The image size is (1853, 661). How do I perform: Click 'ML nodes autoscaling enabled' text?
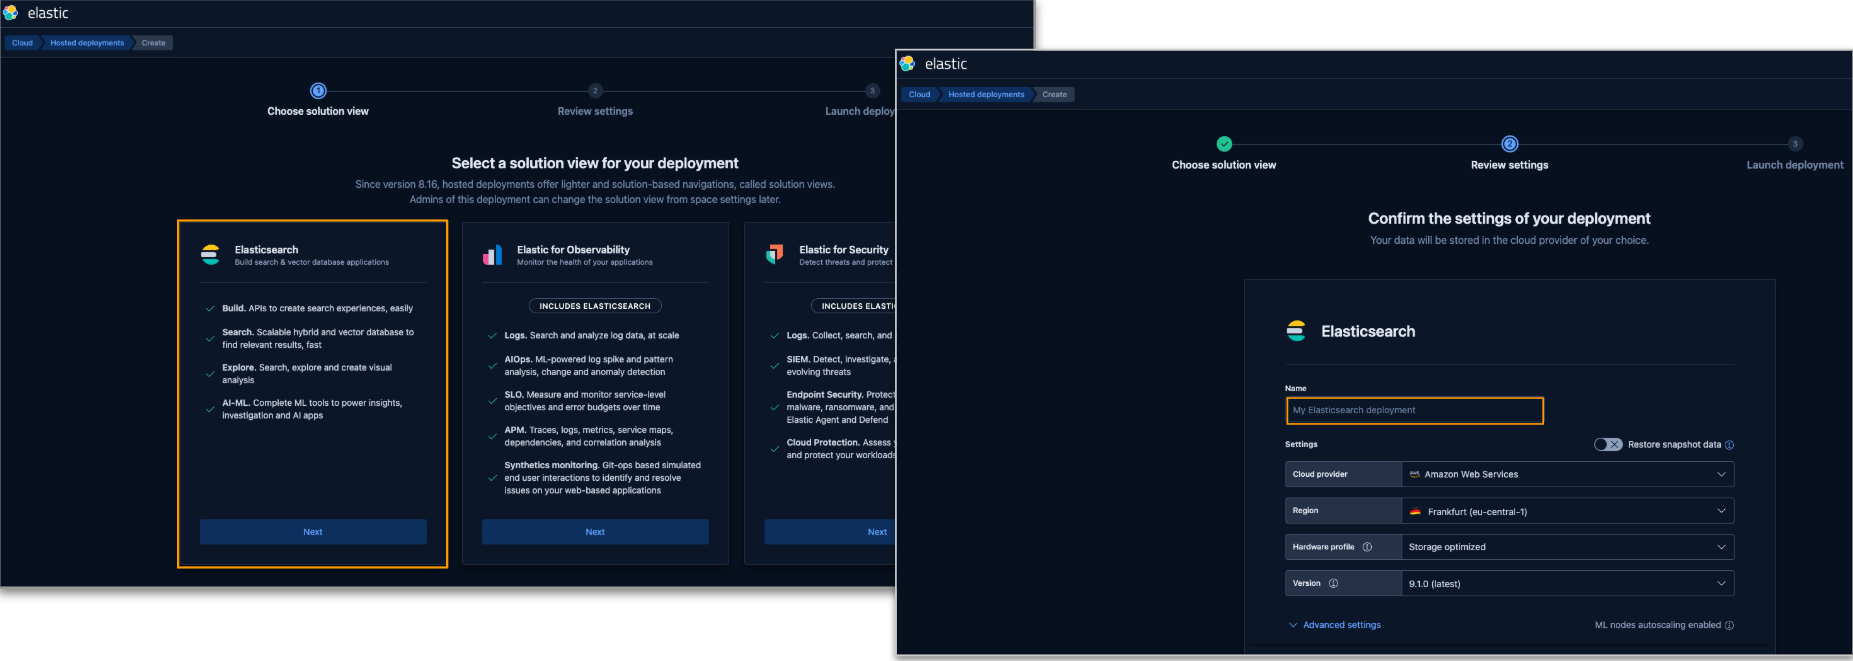point(1657,625)
